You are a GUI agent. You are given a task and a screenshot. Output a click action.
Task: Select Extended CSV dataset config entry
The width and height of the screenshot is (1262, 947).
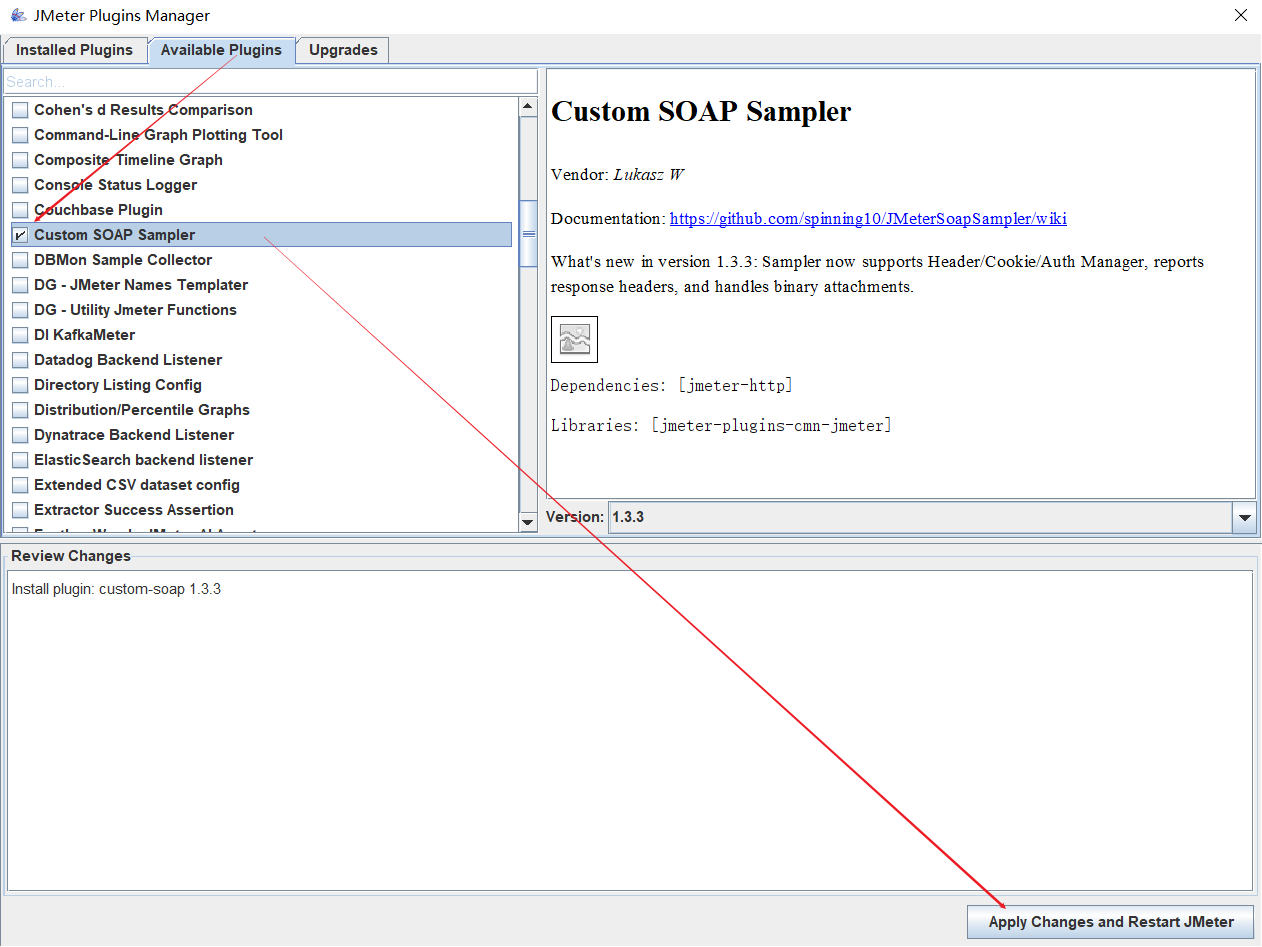tap(137, 485)
